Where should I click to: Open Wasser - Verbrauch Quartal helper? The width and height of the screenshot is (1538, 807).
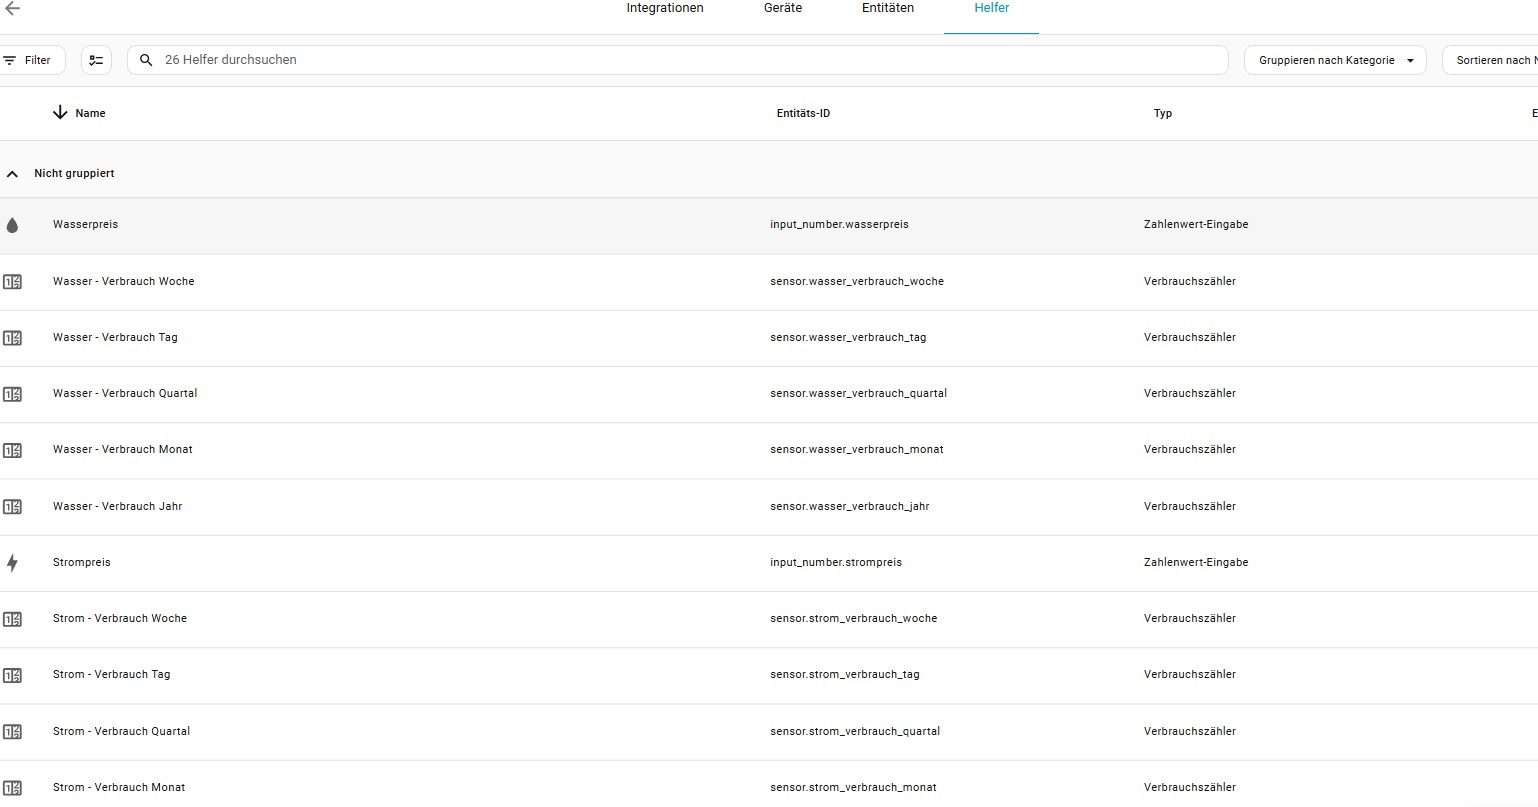769,394
